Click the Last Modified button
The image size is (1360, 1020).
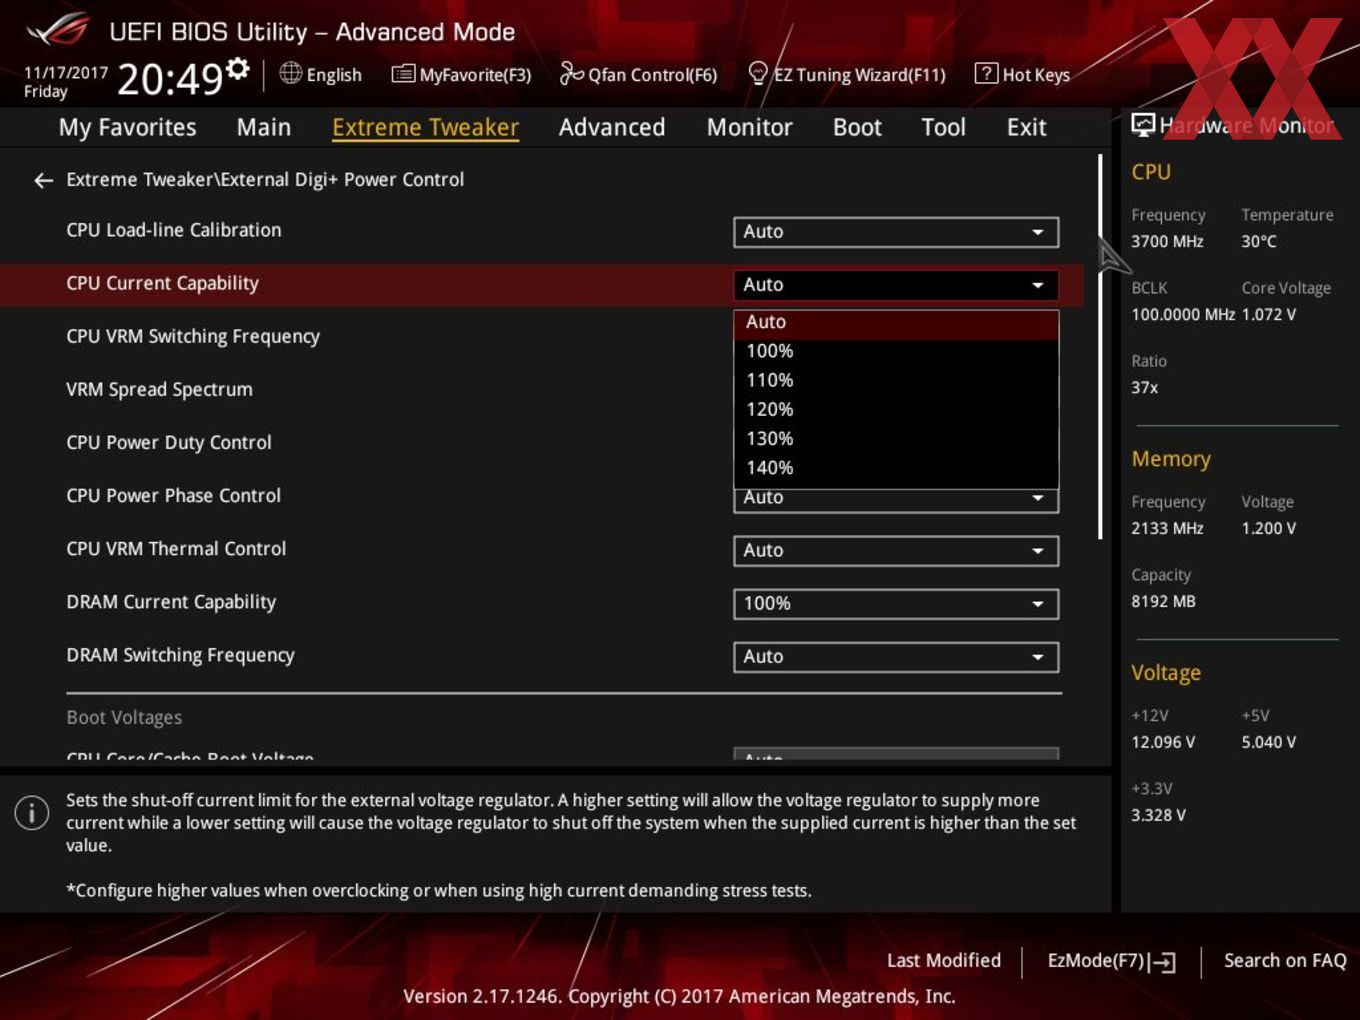click(x=943, y=960)
